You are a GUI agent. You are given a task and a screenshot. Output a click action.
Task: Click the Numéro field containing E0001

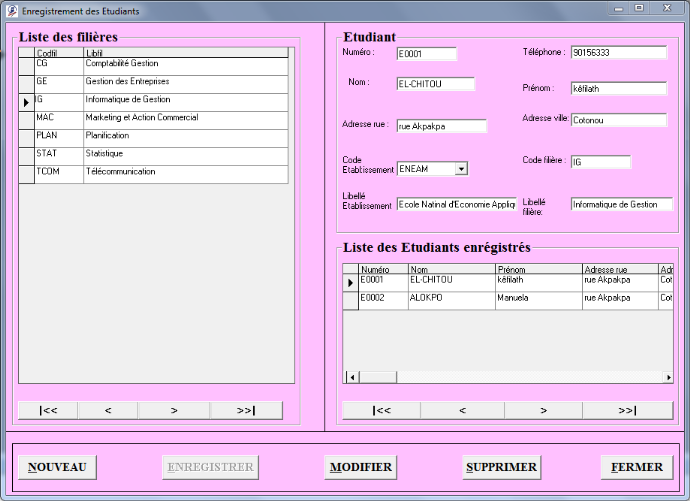(426, 54)
